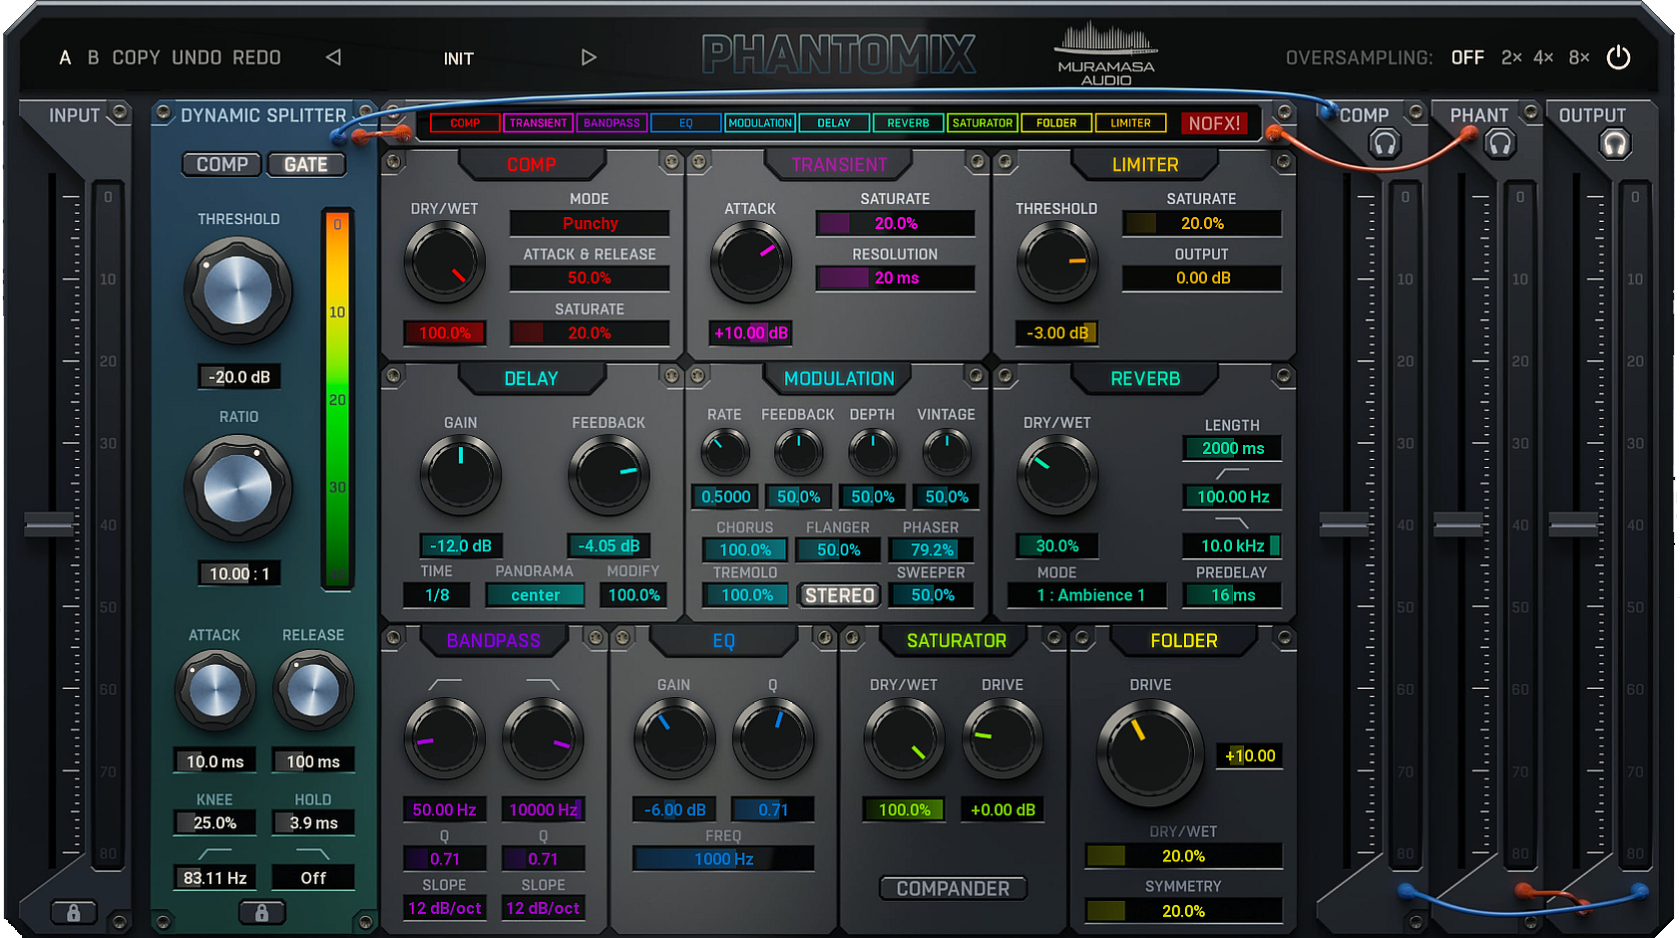
Task: Open the right Bandpass SLOPE 12 dB/oct selector
Action: point(543,908)
